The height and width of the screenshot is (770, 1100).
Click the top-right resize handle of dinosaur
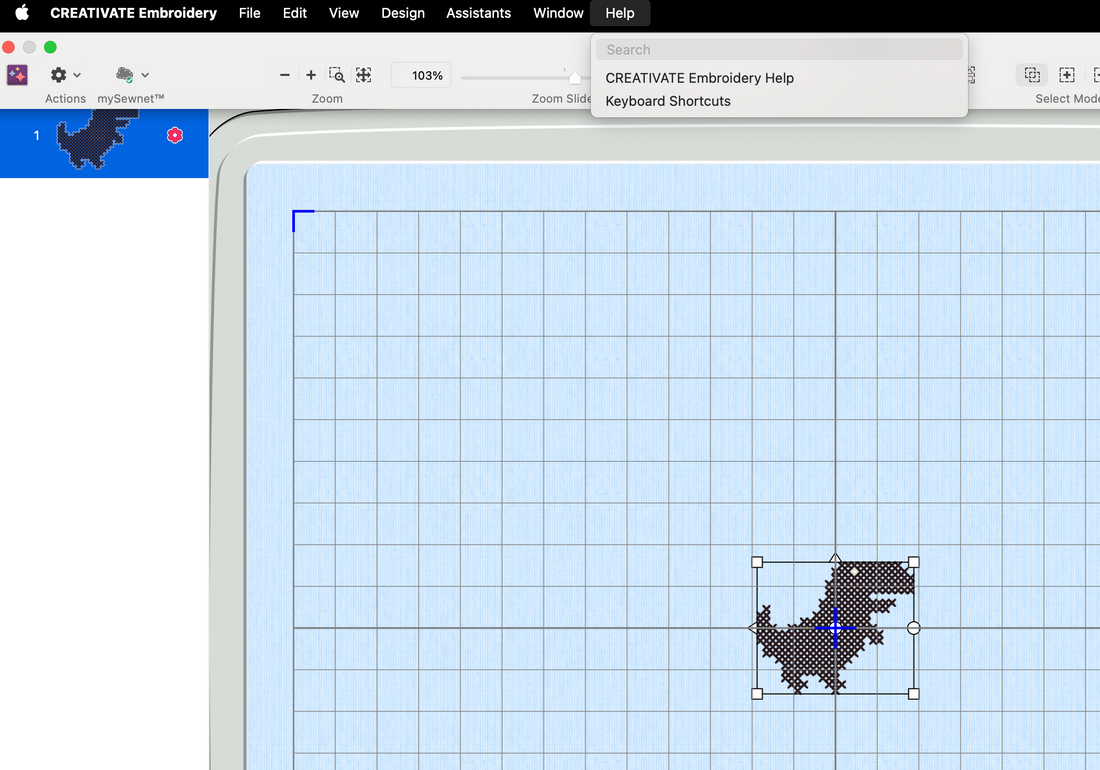(x=913, y=562)
